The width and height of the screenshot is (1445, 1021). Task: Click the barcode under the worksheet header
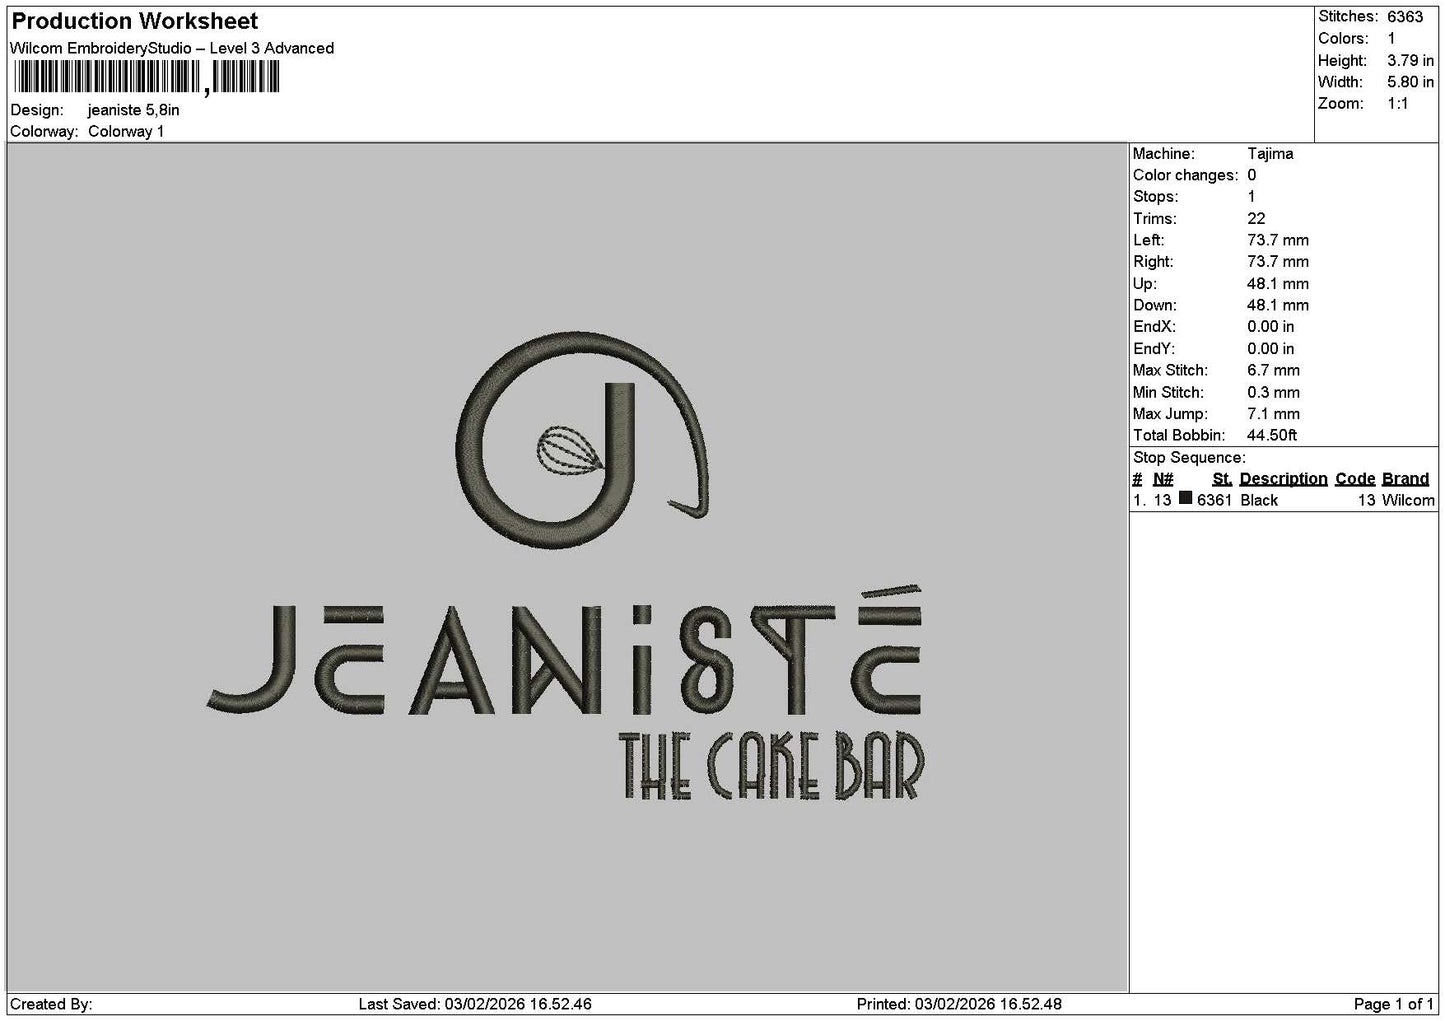[148, 78]
